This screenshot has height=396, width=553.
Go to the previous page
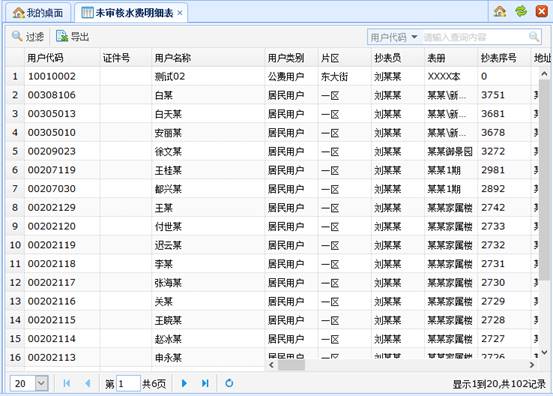coord(88,383)
